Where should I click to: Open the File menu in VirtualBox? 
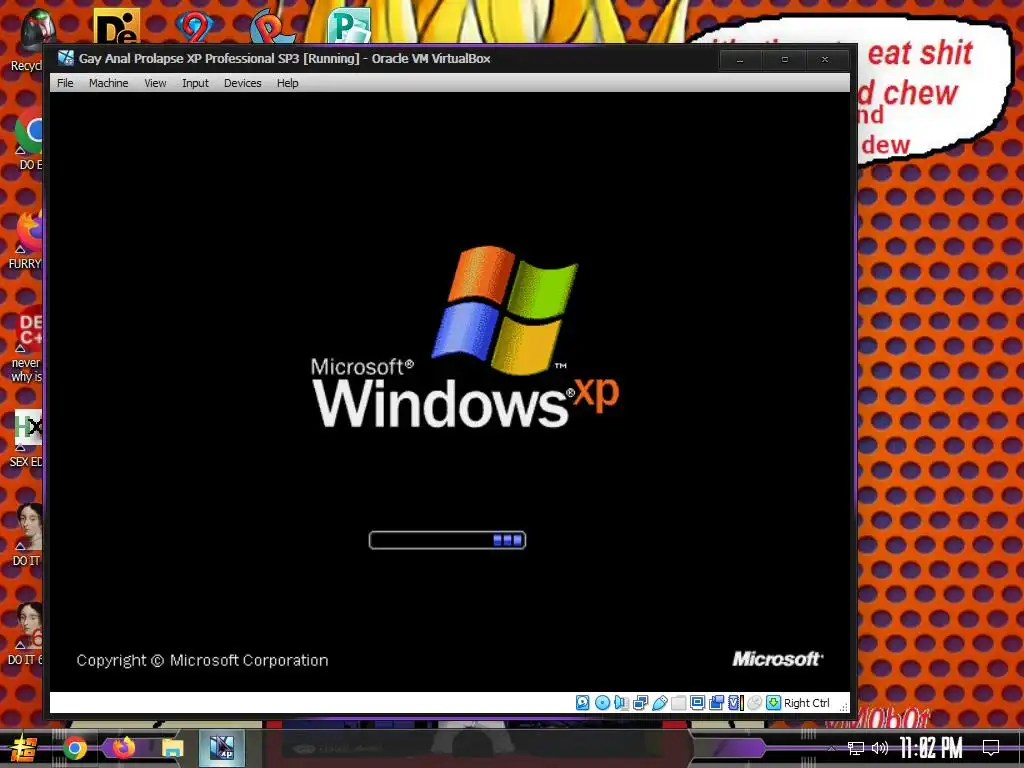(x=65, y=83)
